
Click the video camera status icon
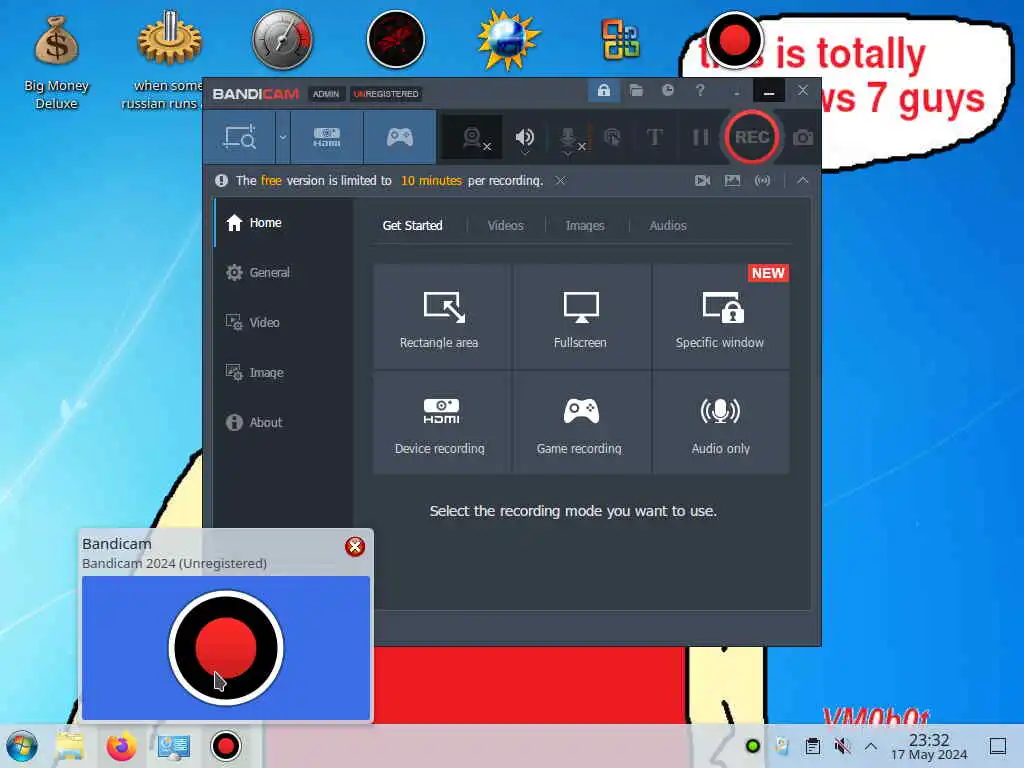point(703,181)
